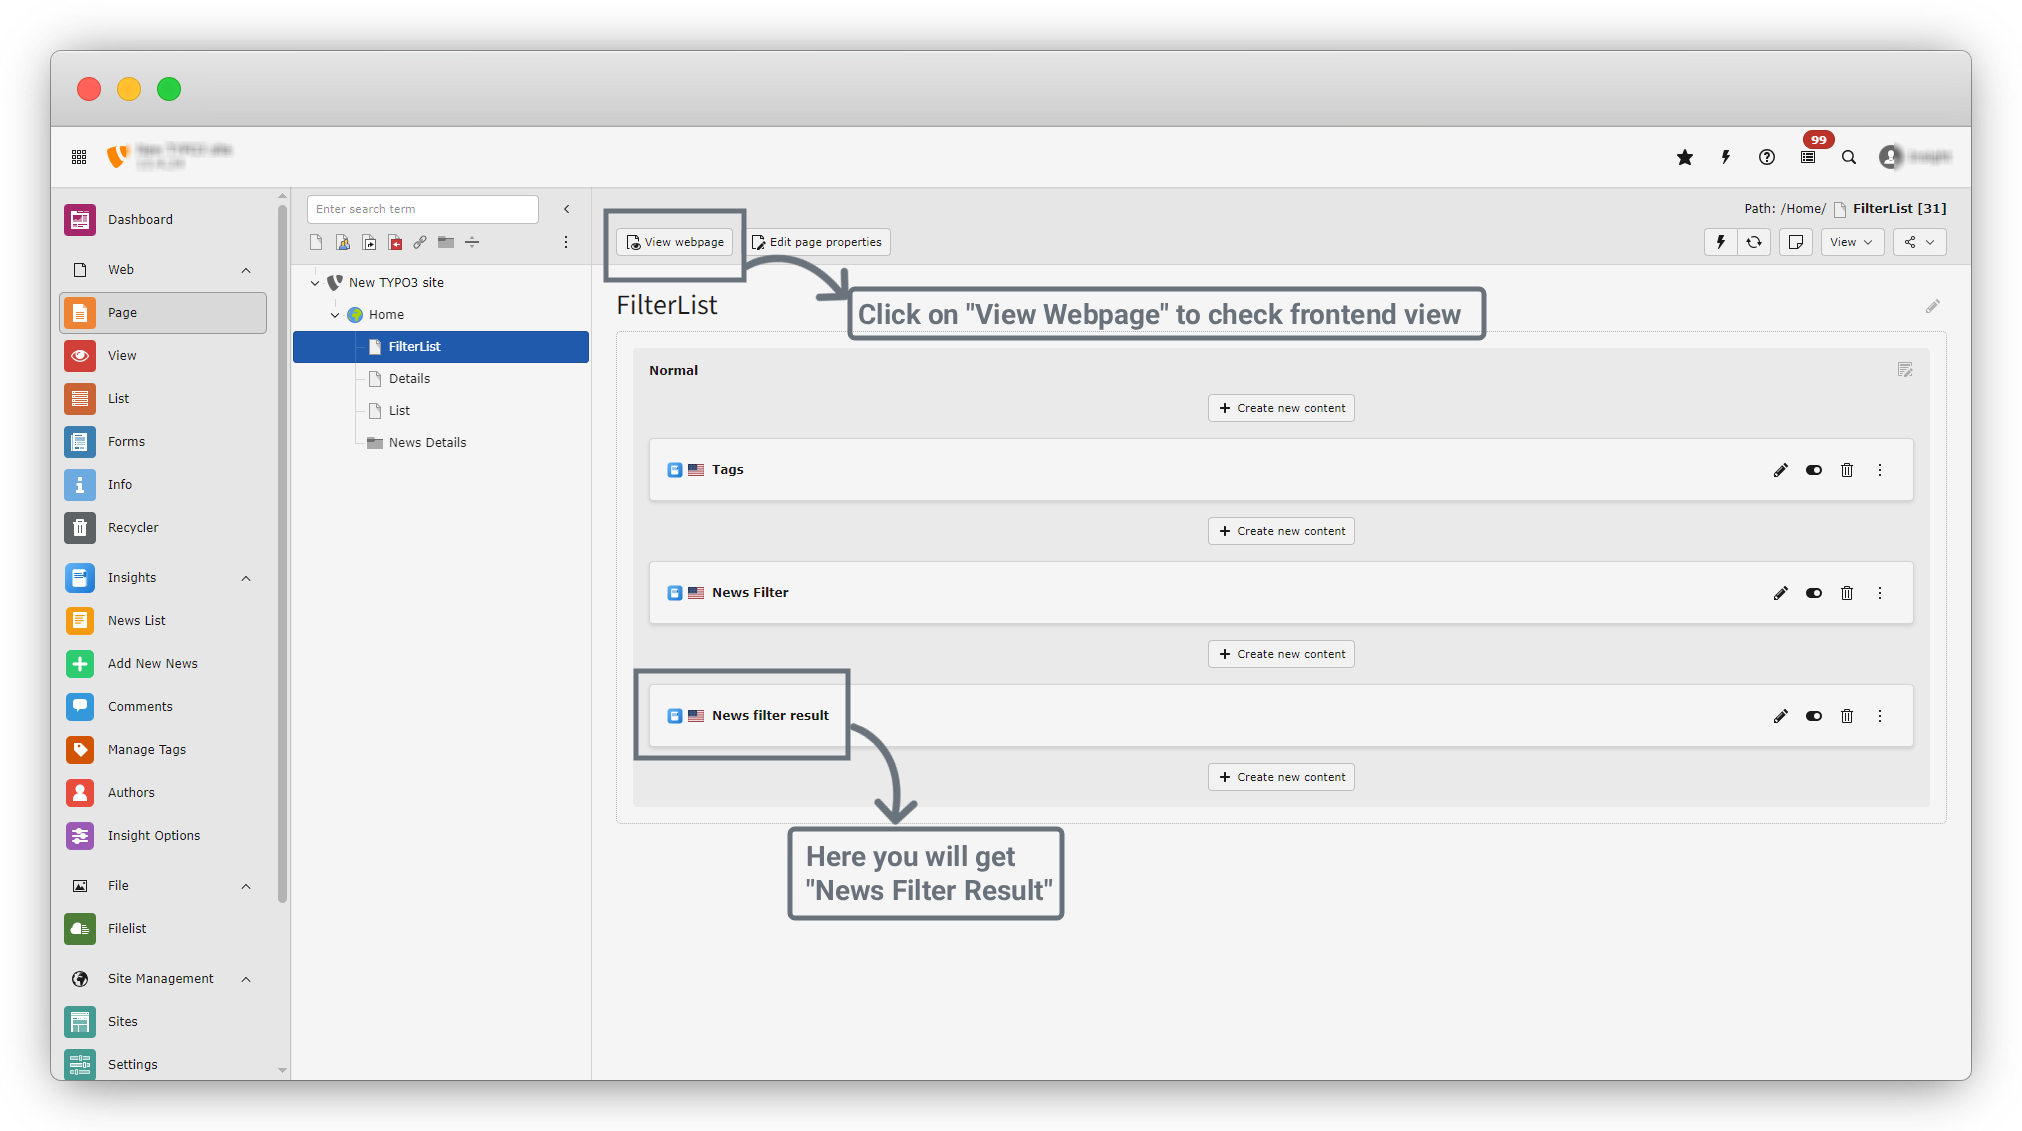Open the Manage Tags module
Screen dimensions: 2022x1131
click(x=146, y=750)
